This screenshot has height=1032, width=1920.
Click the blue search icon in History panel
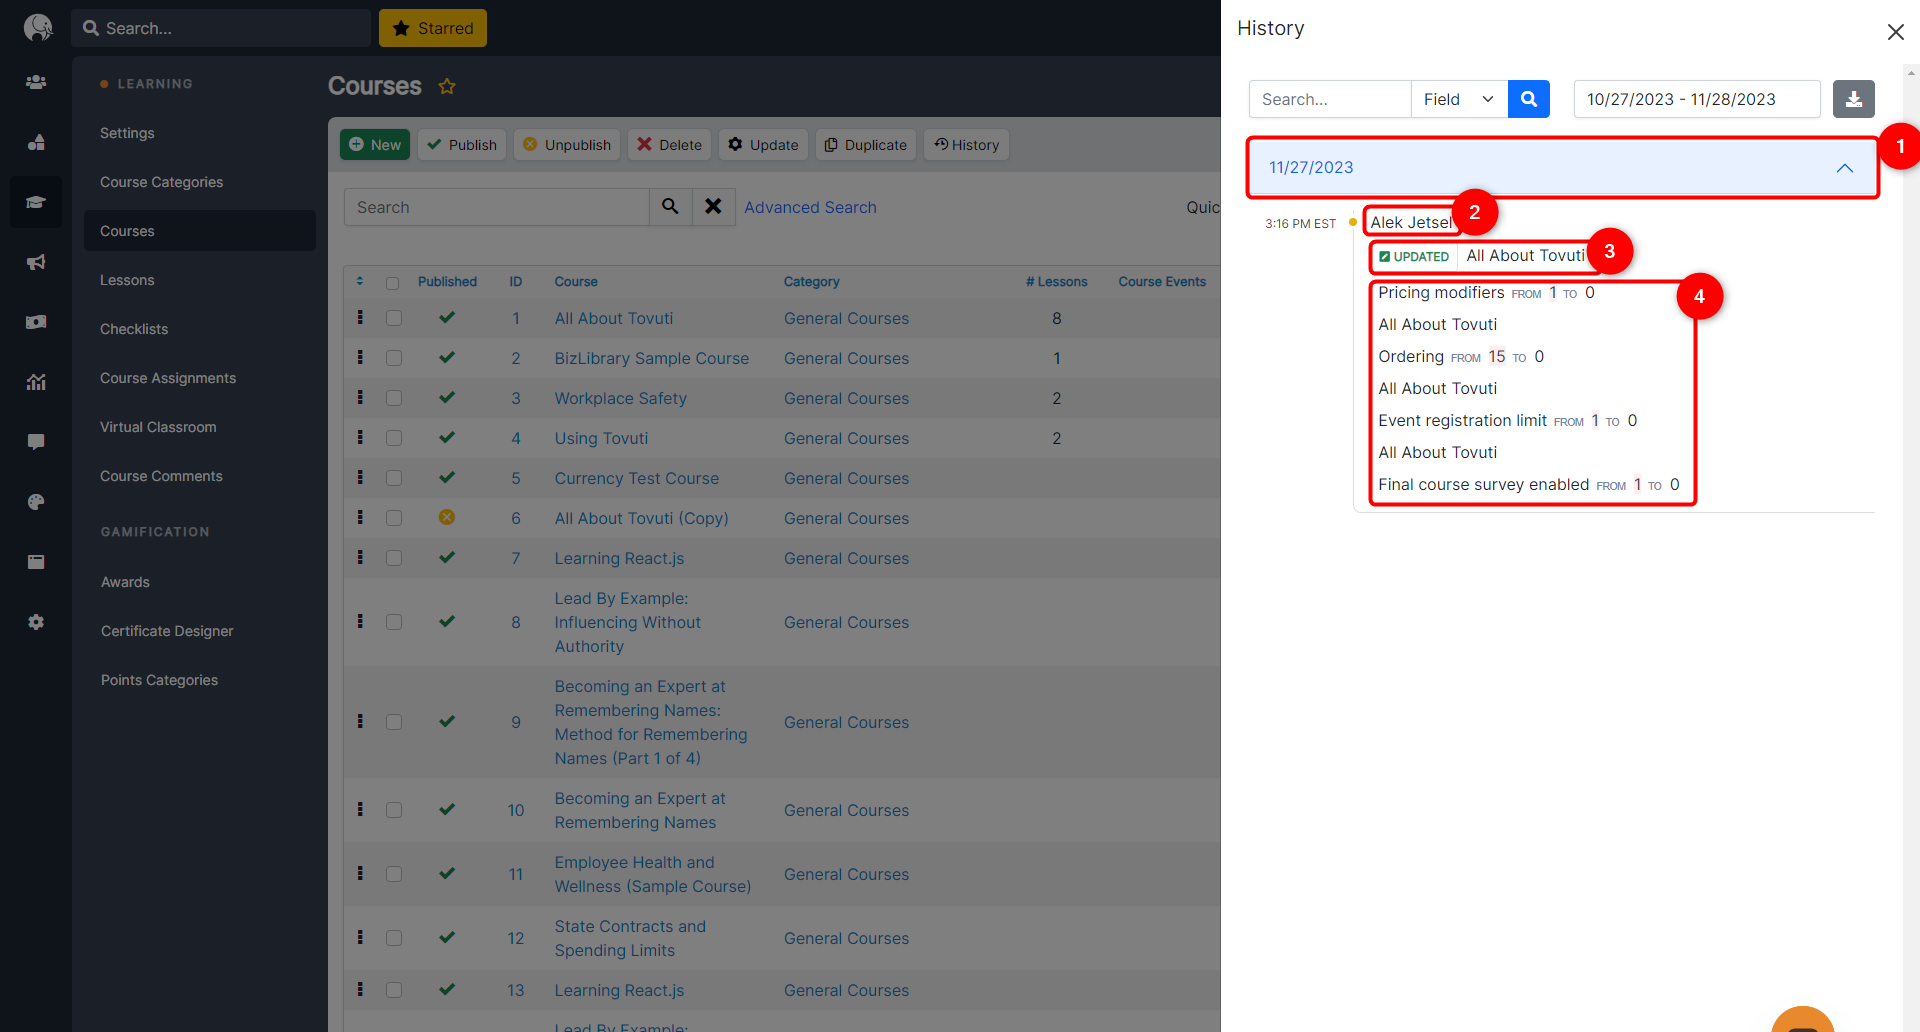click(x=1528, y=99)
